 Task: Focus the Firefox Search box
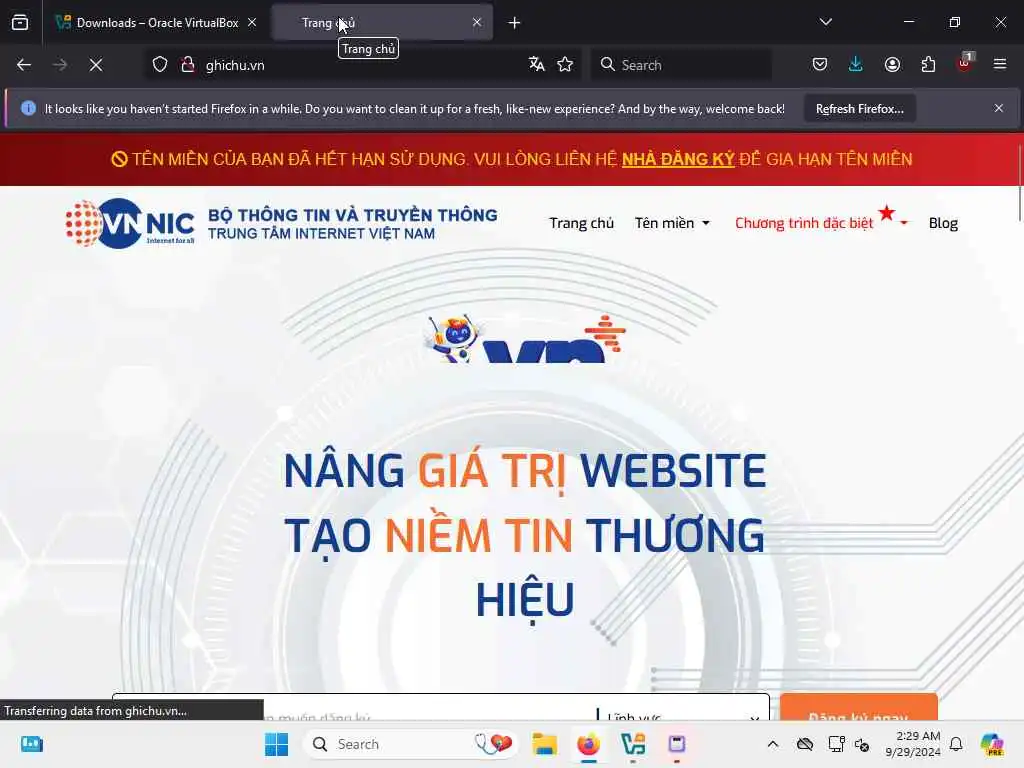point(681,65)
